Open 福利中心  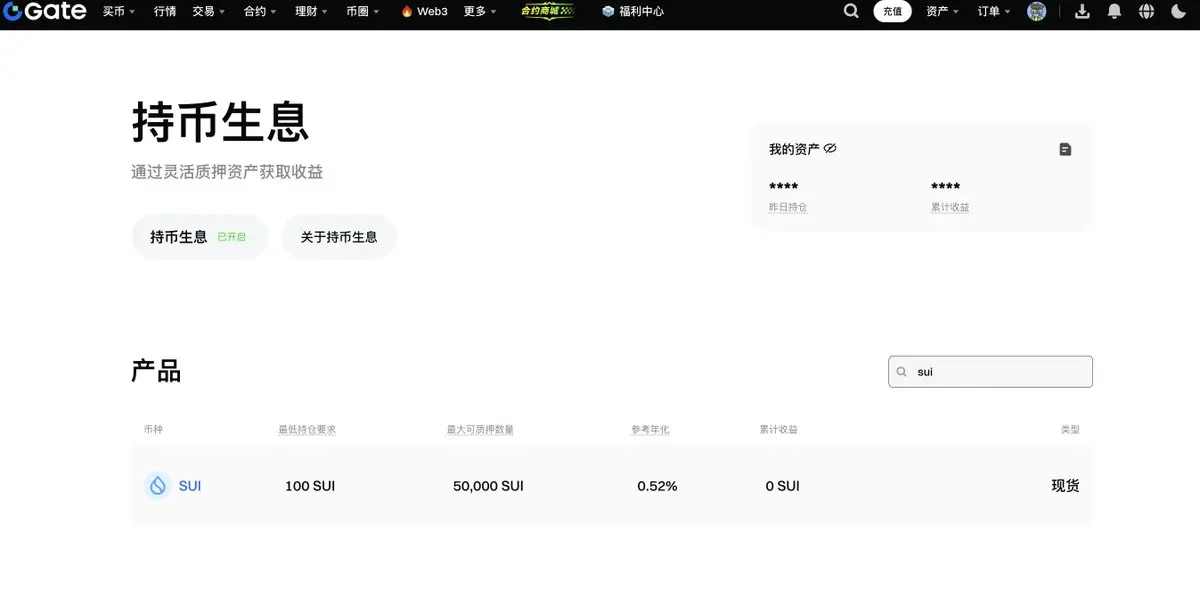tap(633, 11)
